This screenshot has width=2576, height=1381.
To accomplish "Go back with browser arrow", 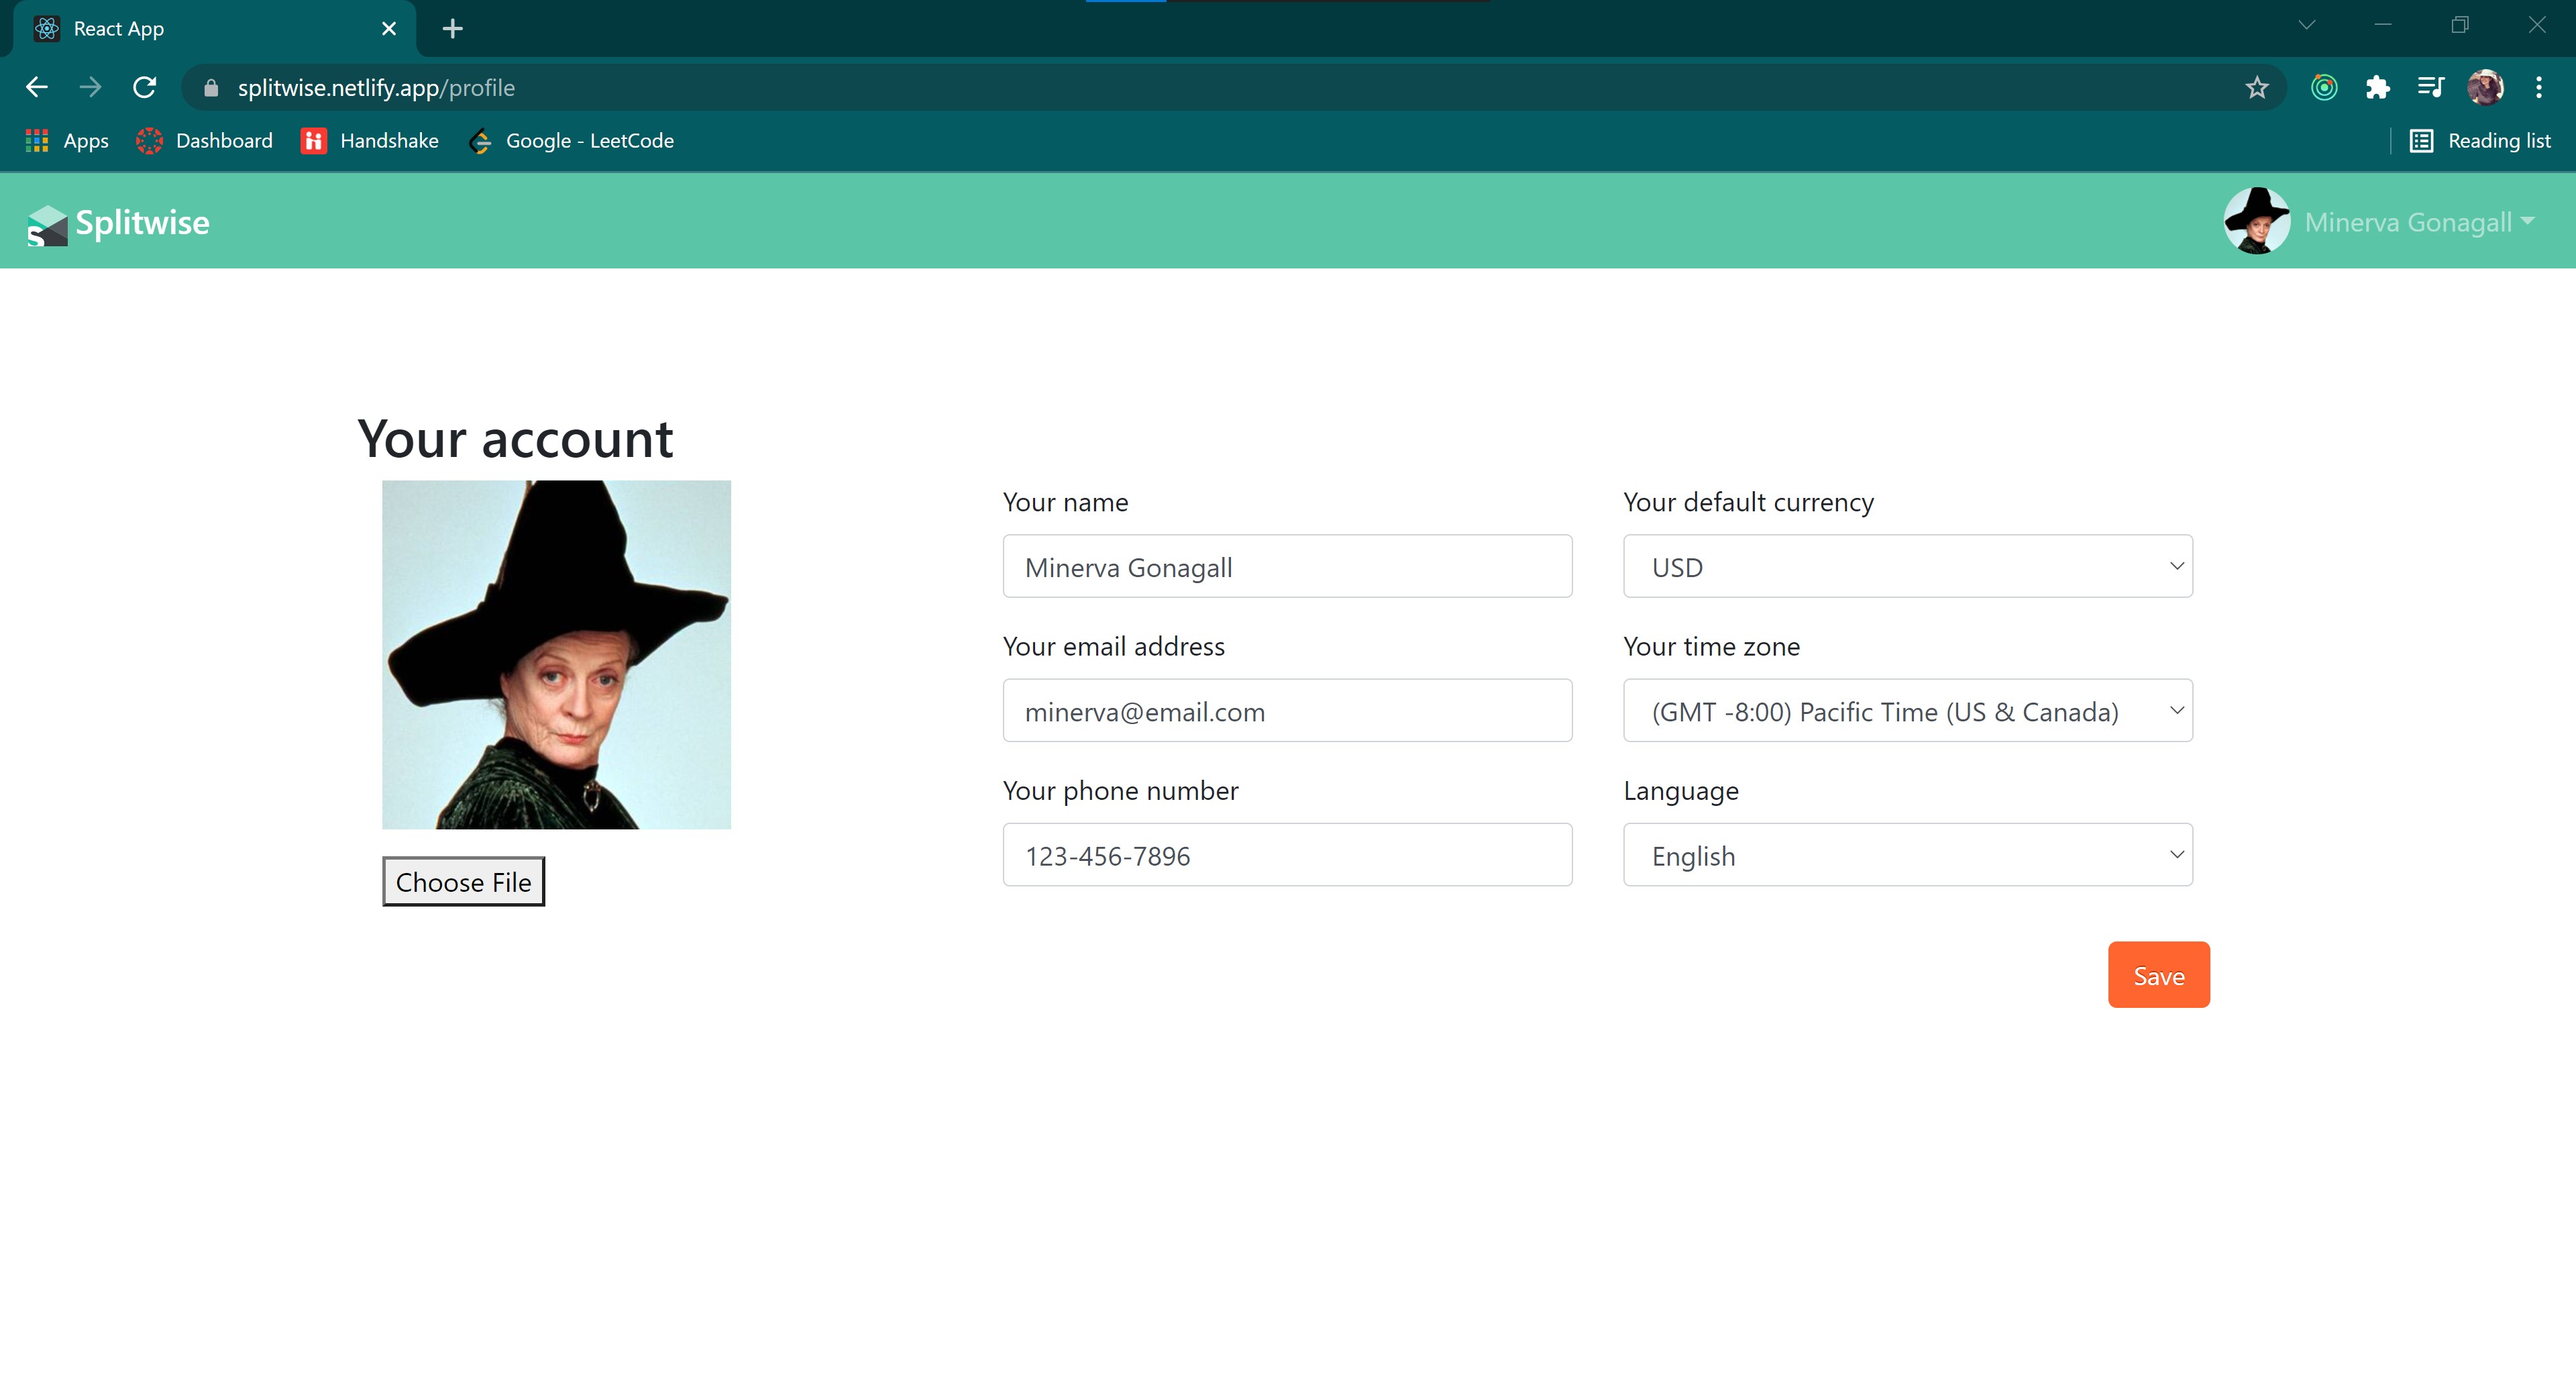I will pos(37,88).
